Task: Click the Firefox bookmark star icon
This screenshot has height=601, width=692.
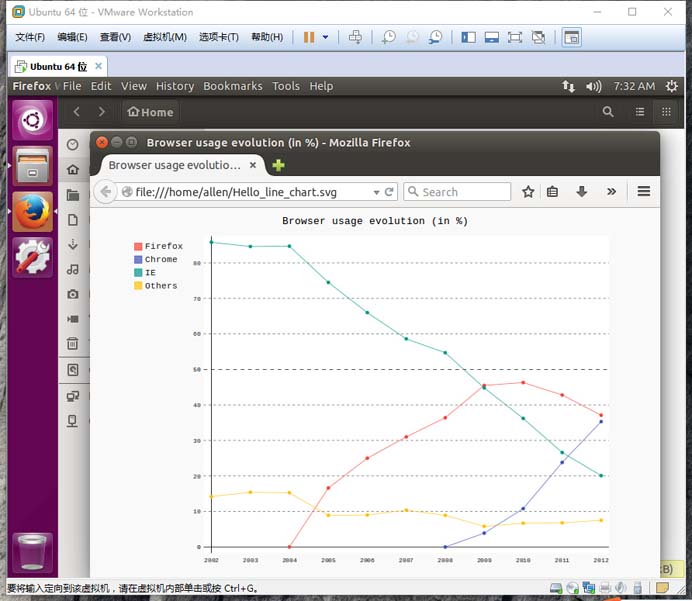Action: pos(528,192)
